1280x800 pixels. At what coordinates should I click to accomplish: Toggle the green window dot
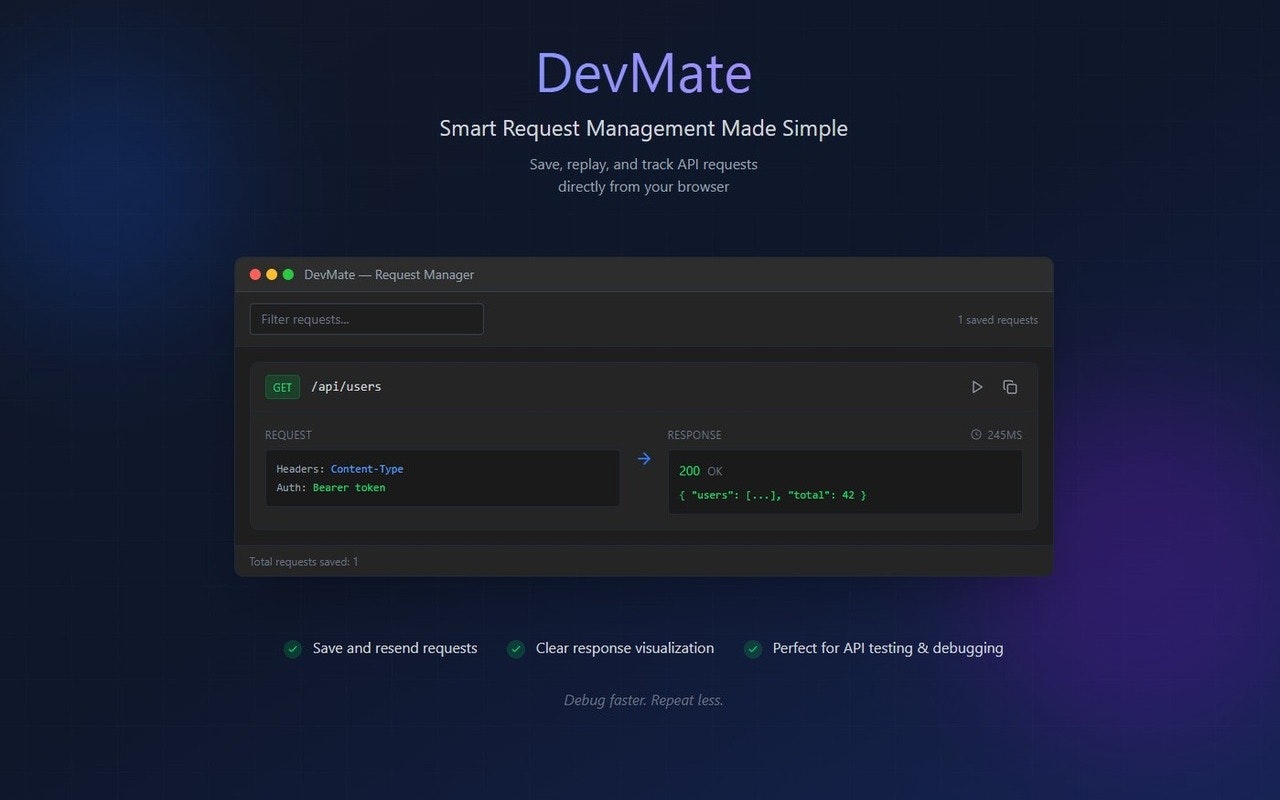coord(287,274)
